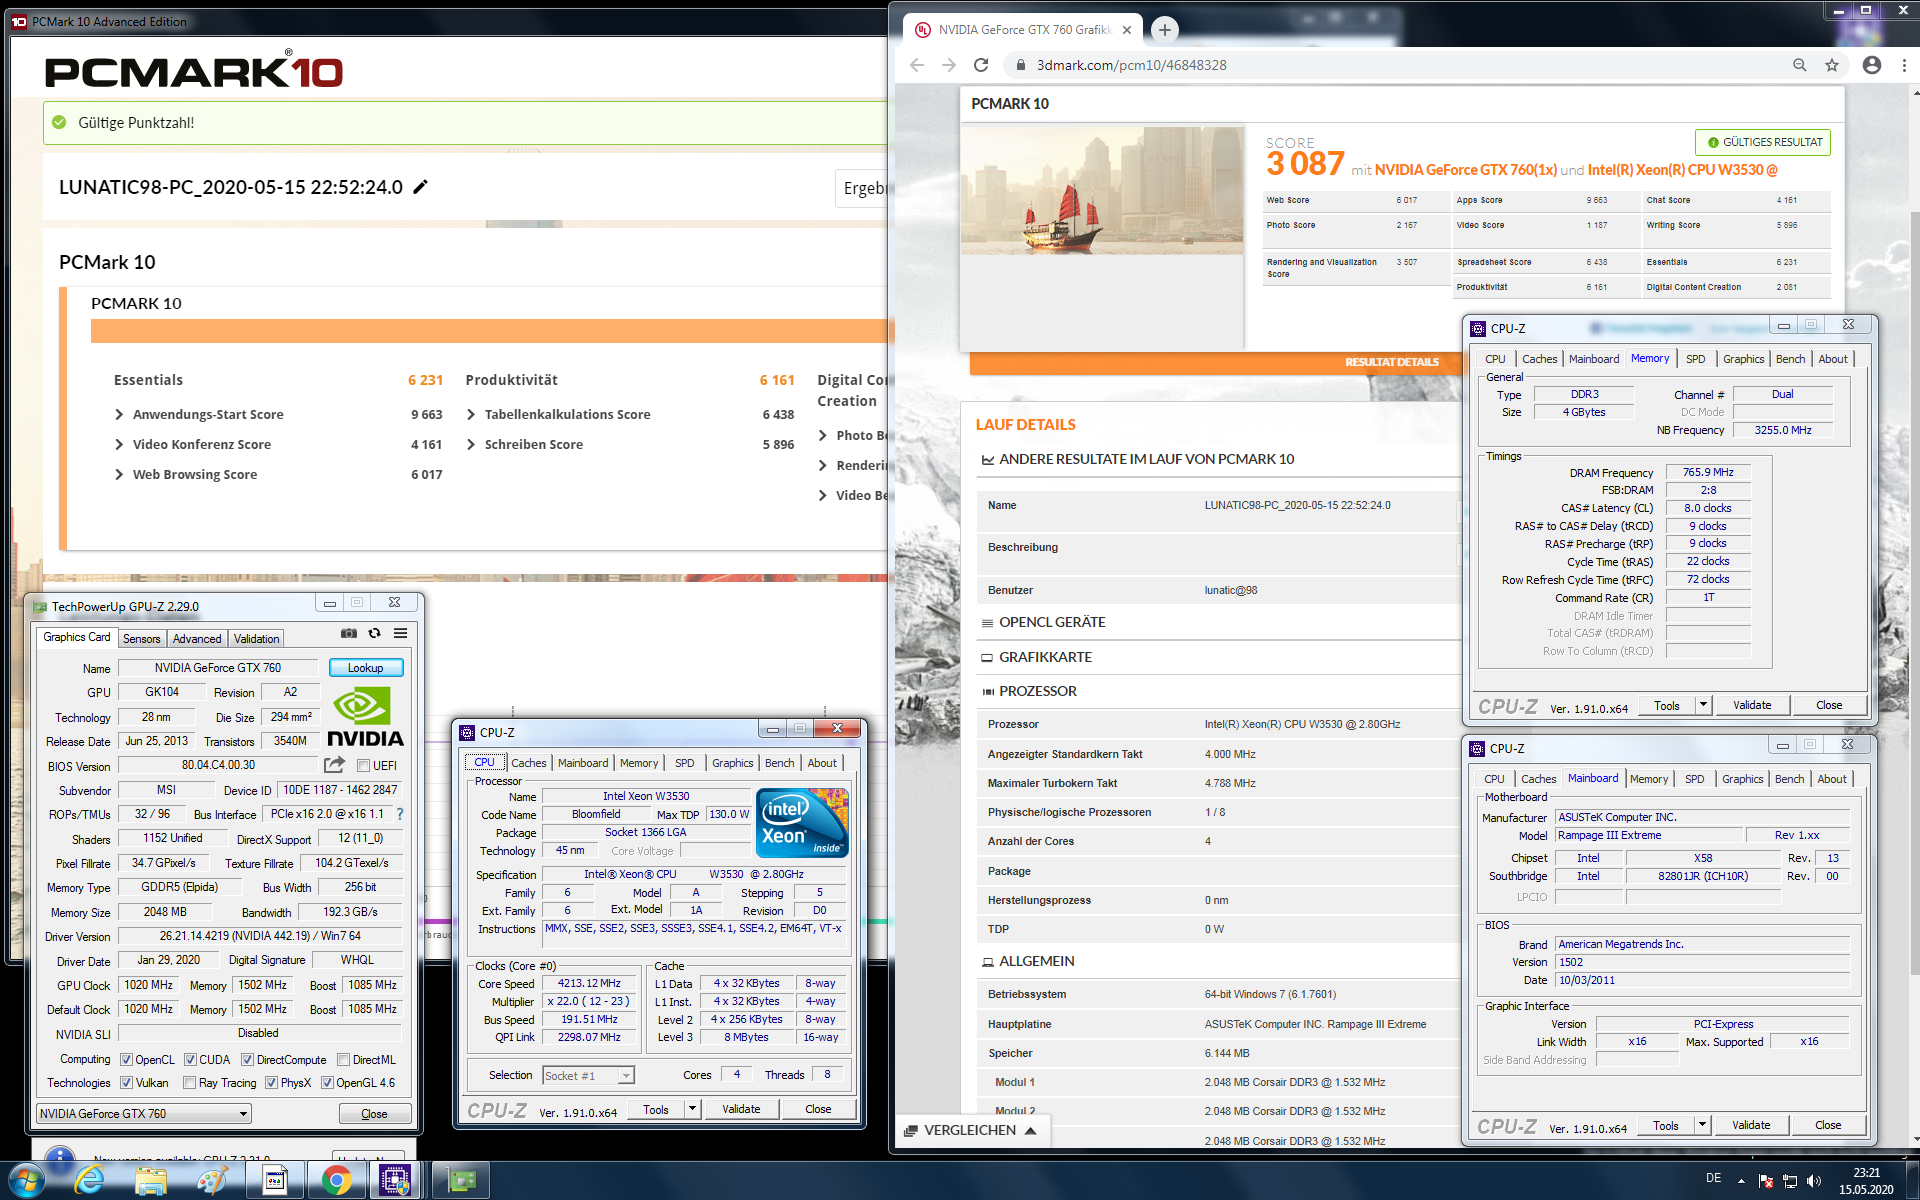Open the Tools dropdown arrow in CPU-Z CPU window
This screenshot has height=1200, width=1920.
(692, 1109)
